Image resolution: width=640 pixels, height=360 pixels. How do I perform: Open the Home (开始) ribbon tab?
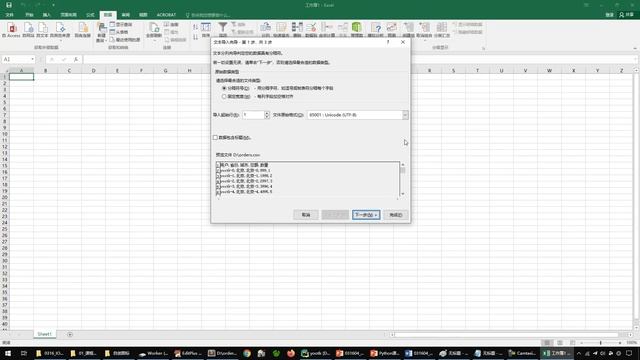click(x=29, y=15)
